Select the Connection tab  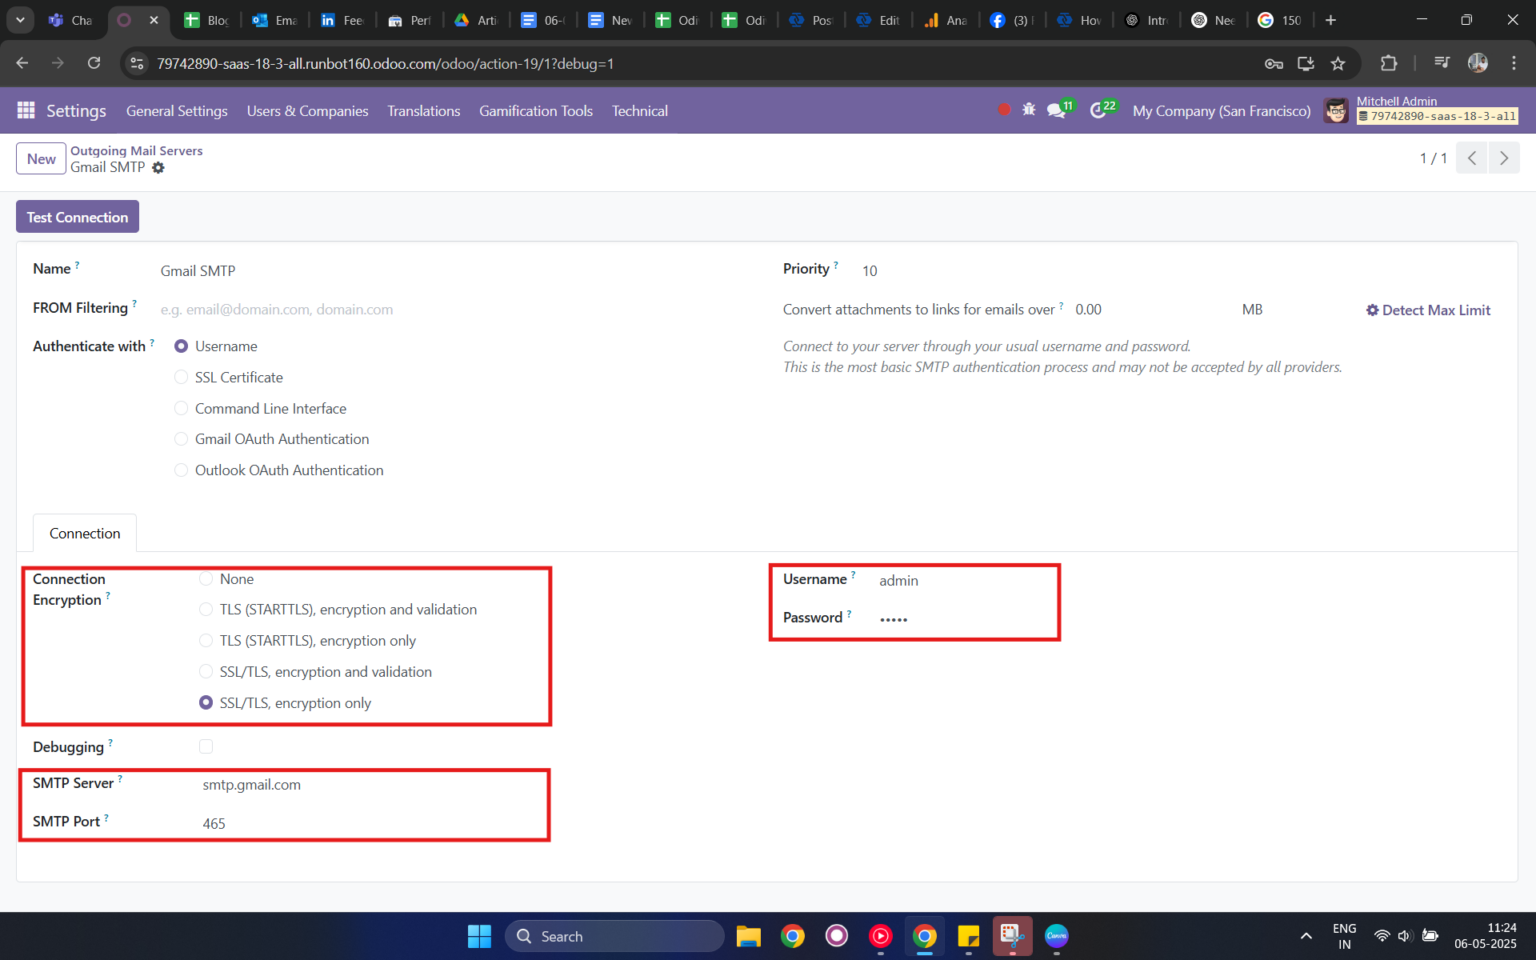[84, 533]
